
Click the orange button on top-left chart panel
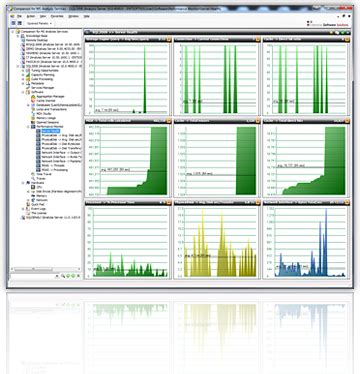click(x=169, y=40)
